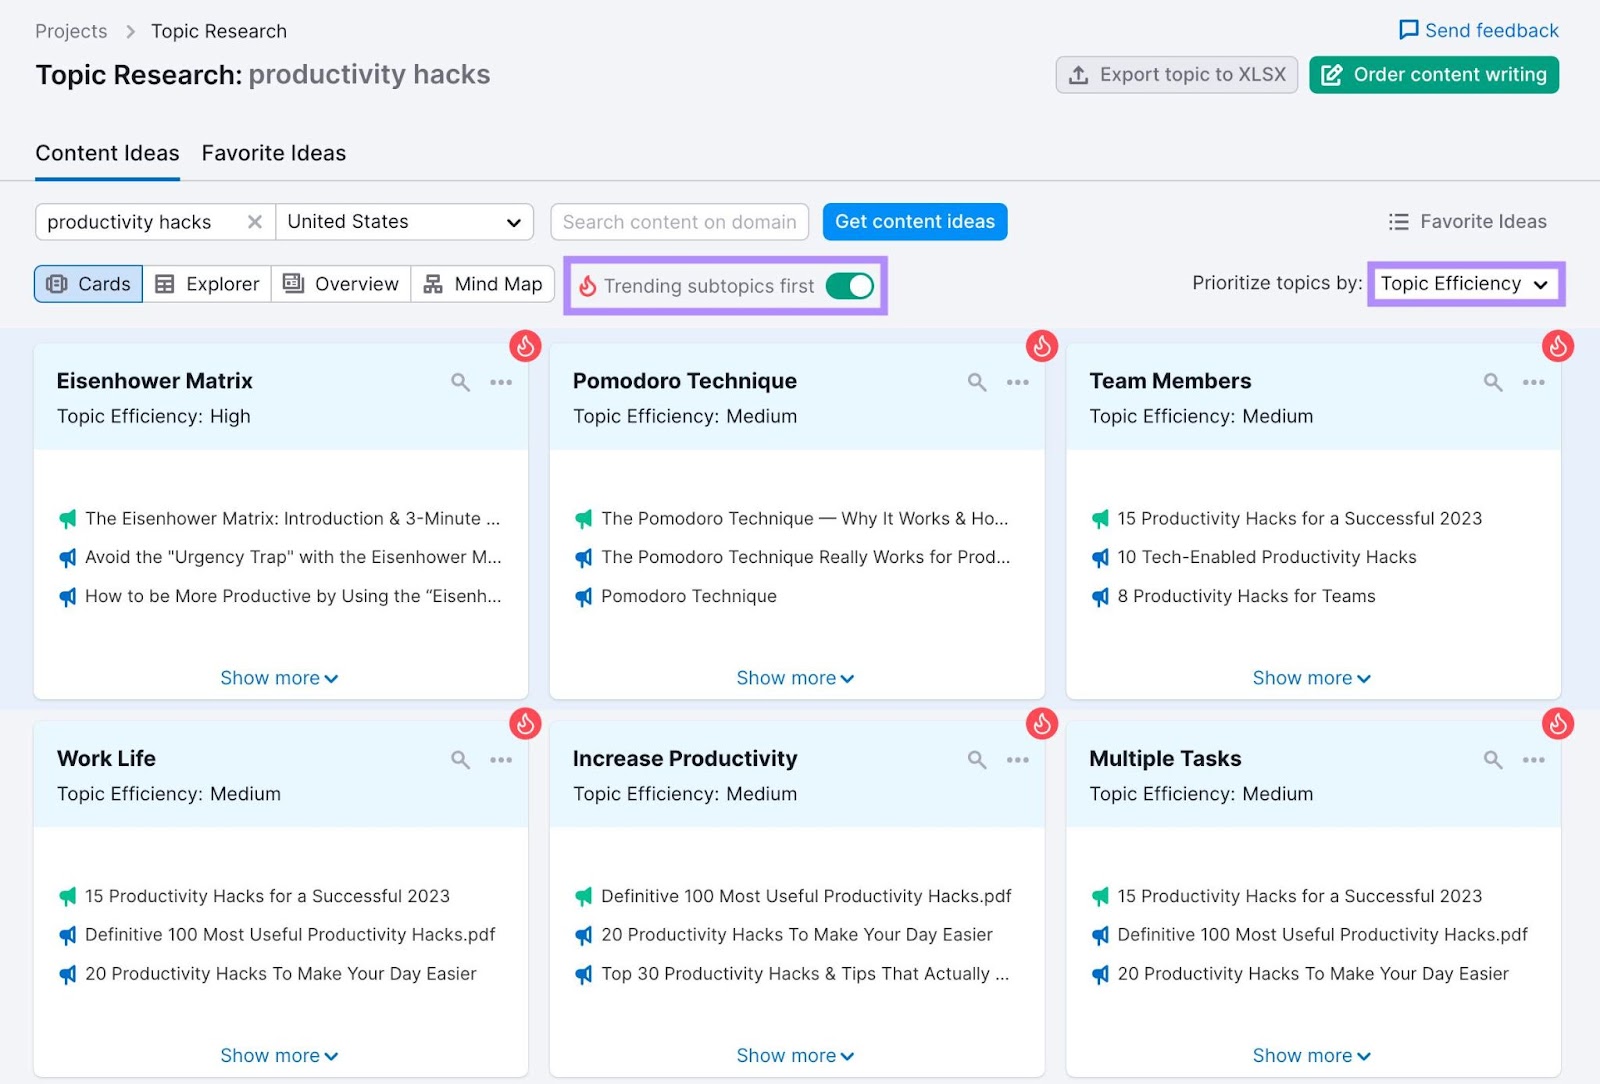Open the three-dot menu on Pomodoro Technique card
Screen dimensions: 1600x1084
pyautogui.click(x=1018, y=382)
